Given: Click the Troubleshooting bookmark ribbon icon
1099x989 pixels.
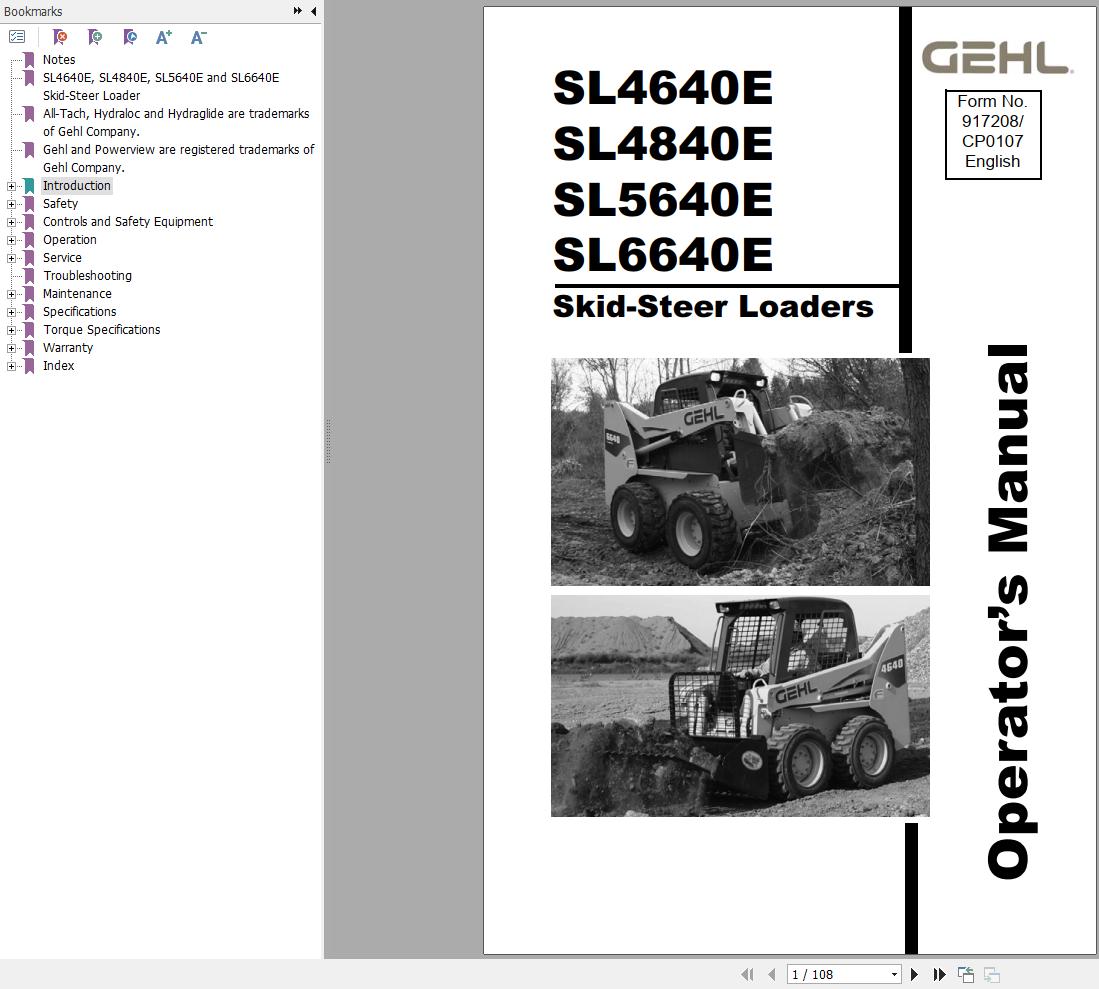Looking at the screenshot, I should pyautogui.click(x=29, y=275).
